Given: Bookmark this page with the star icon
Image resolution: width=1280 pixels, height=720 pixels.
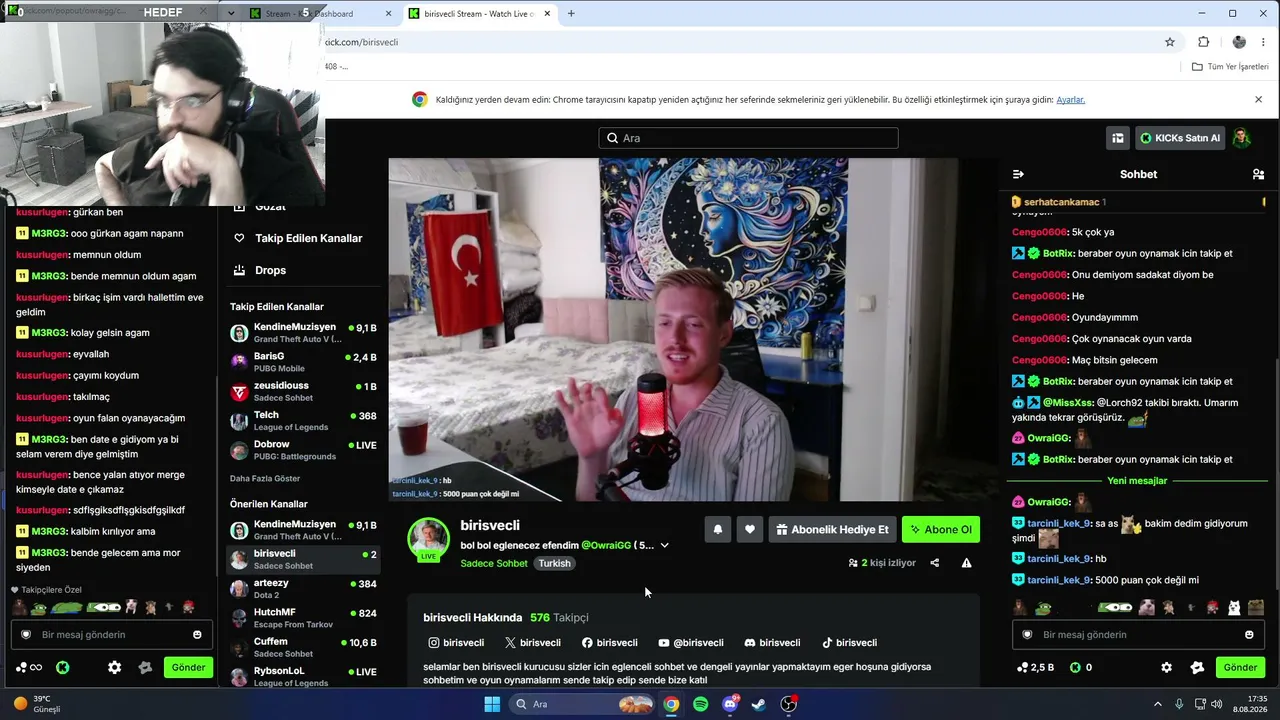Looking at the screenshot, I should click(x=1170, y=42).
